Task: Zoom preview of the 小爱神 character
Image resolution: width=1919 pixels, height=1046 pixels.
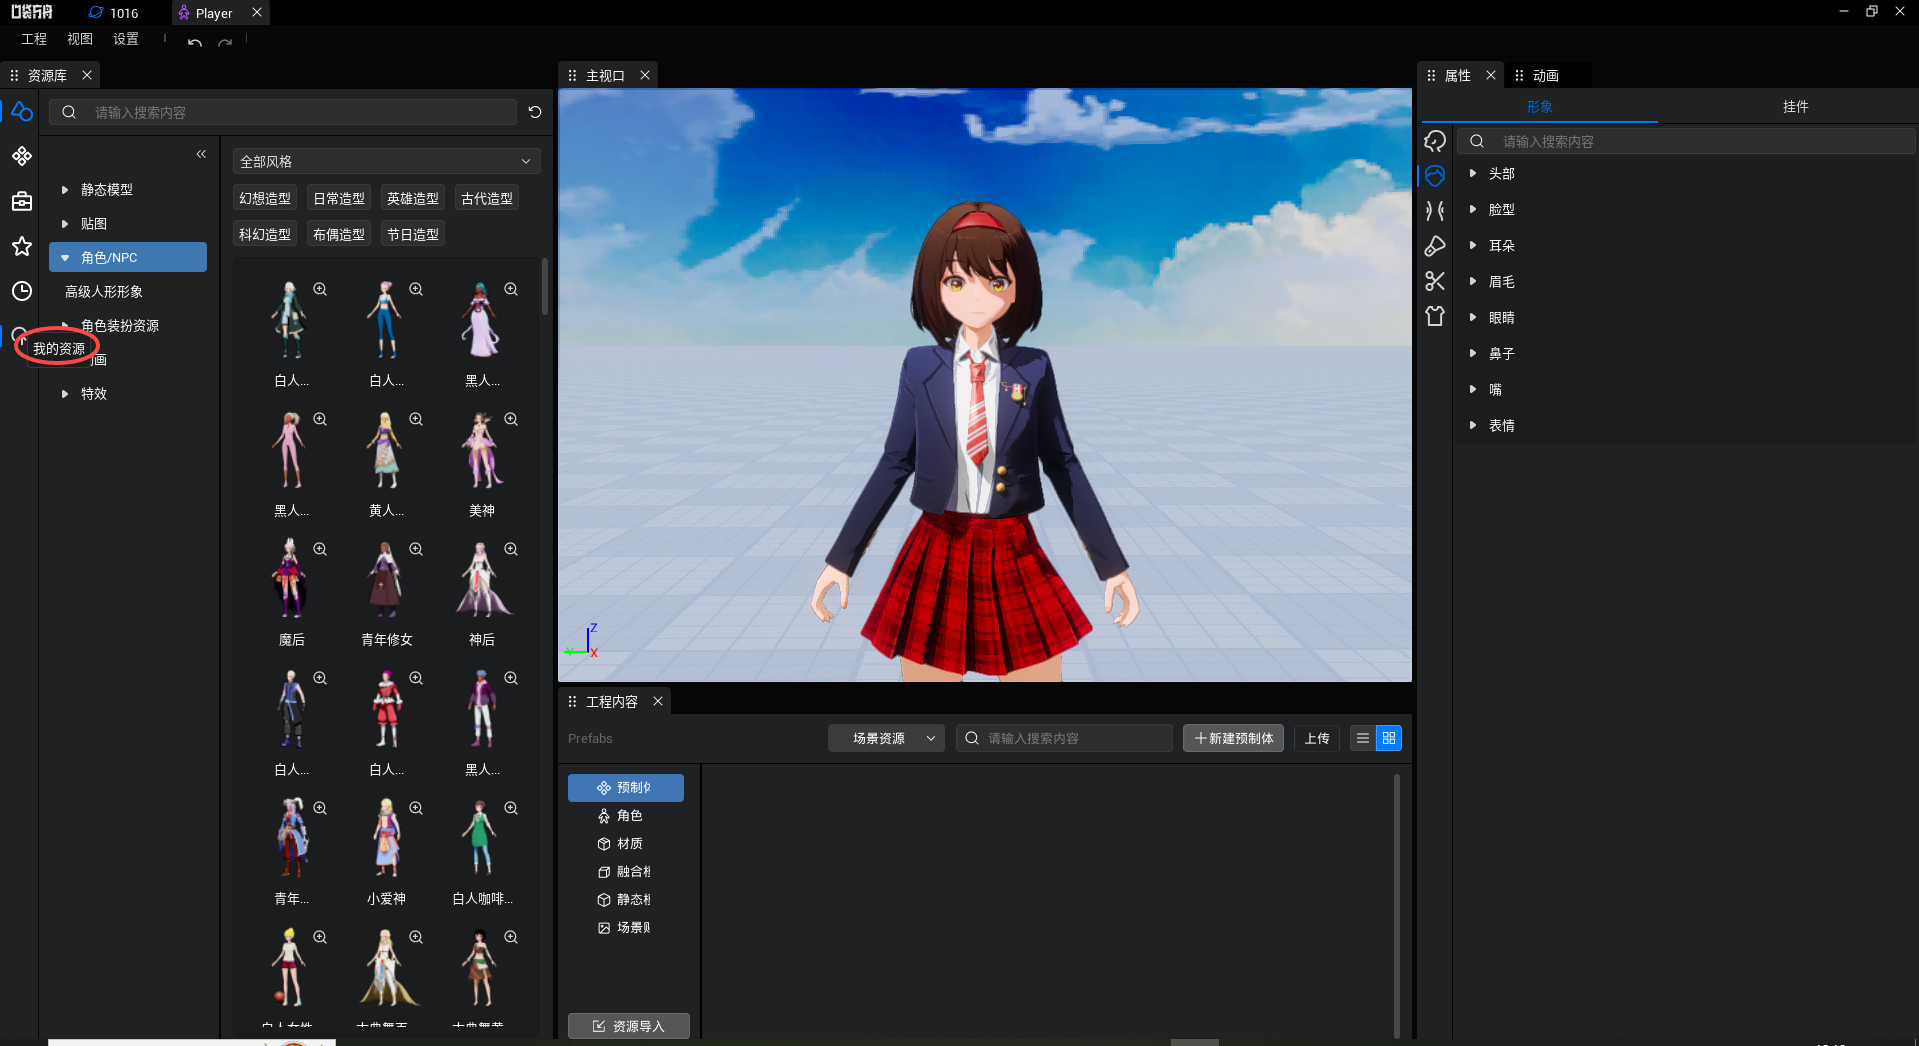Action: coord(416,808)
